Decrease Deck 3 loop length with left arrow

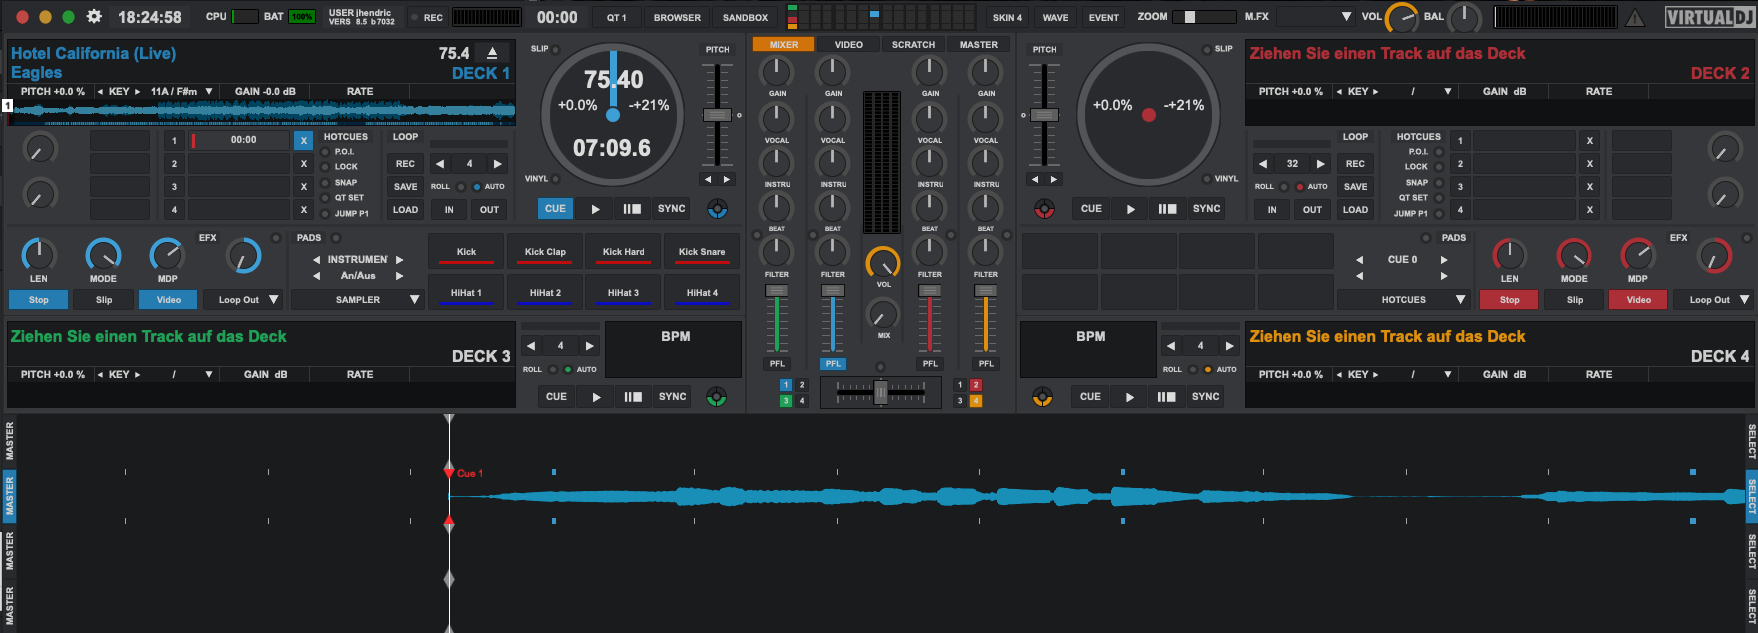coord(531,346)
